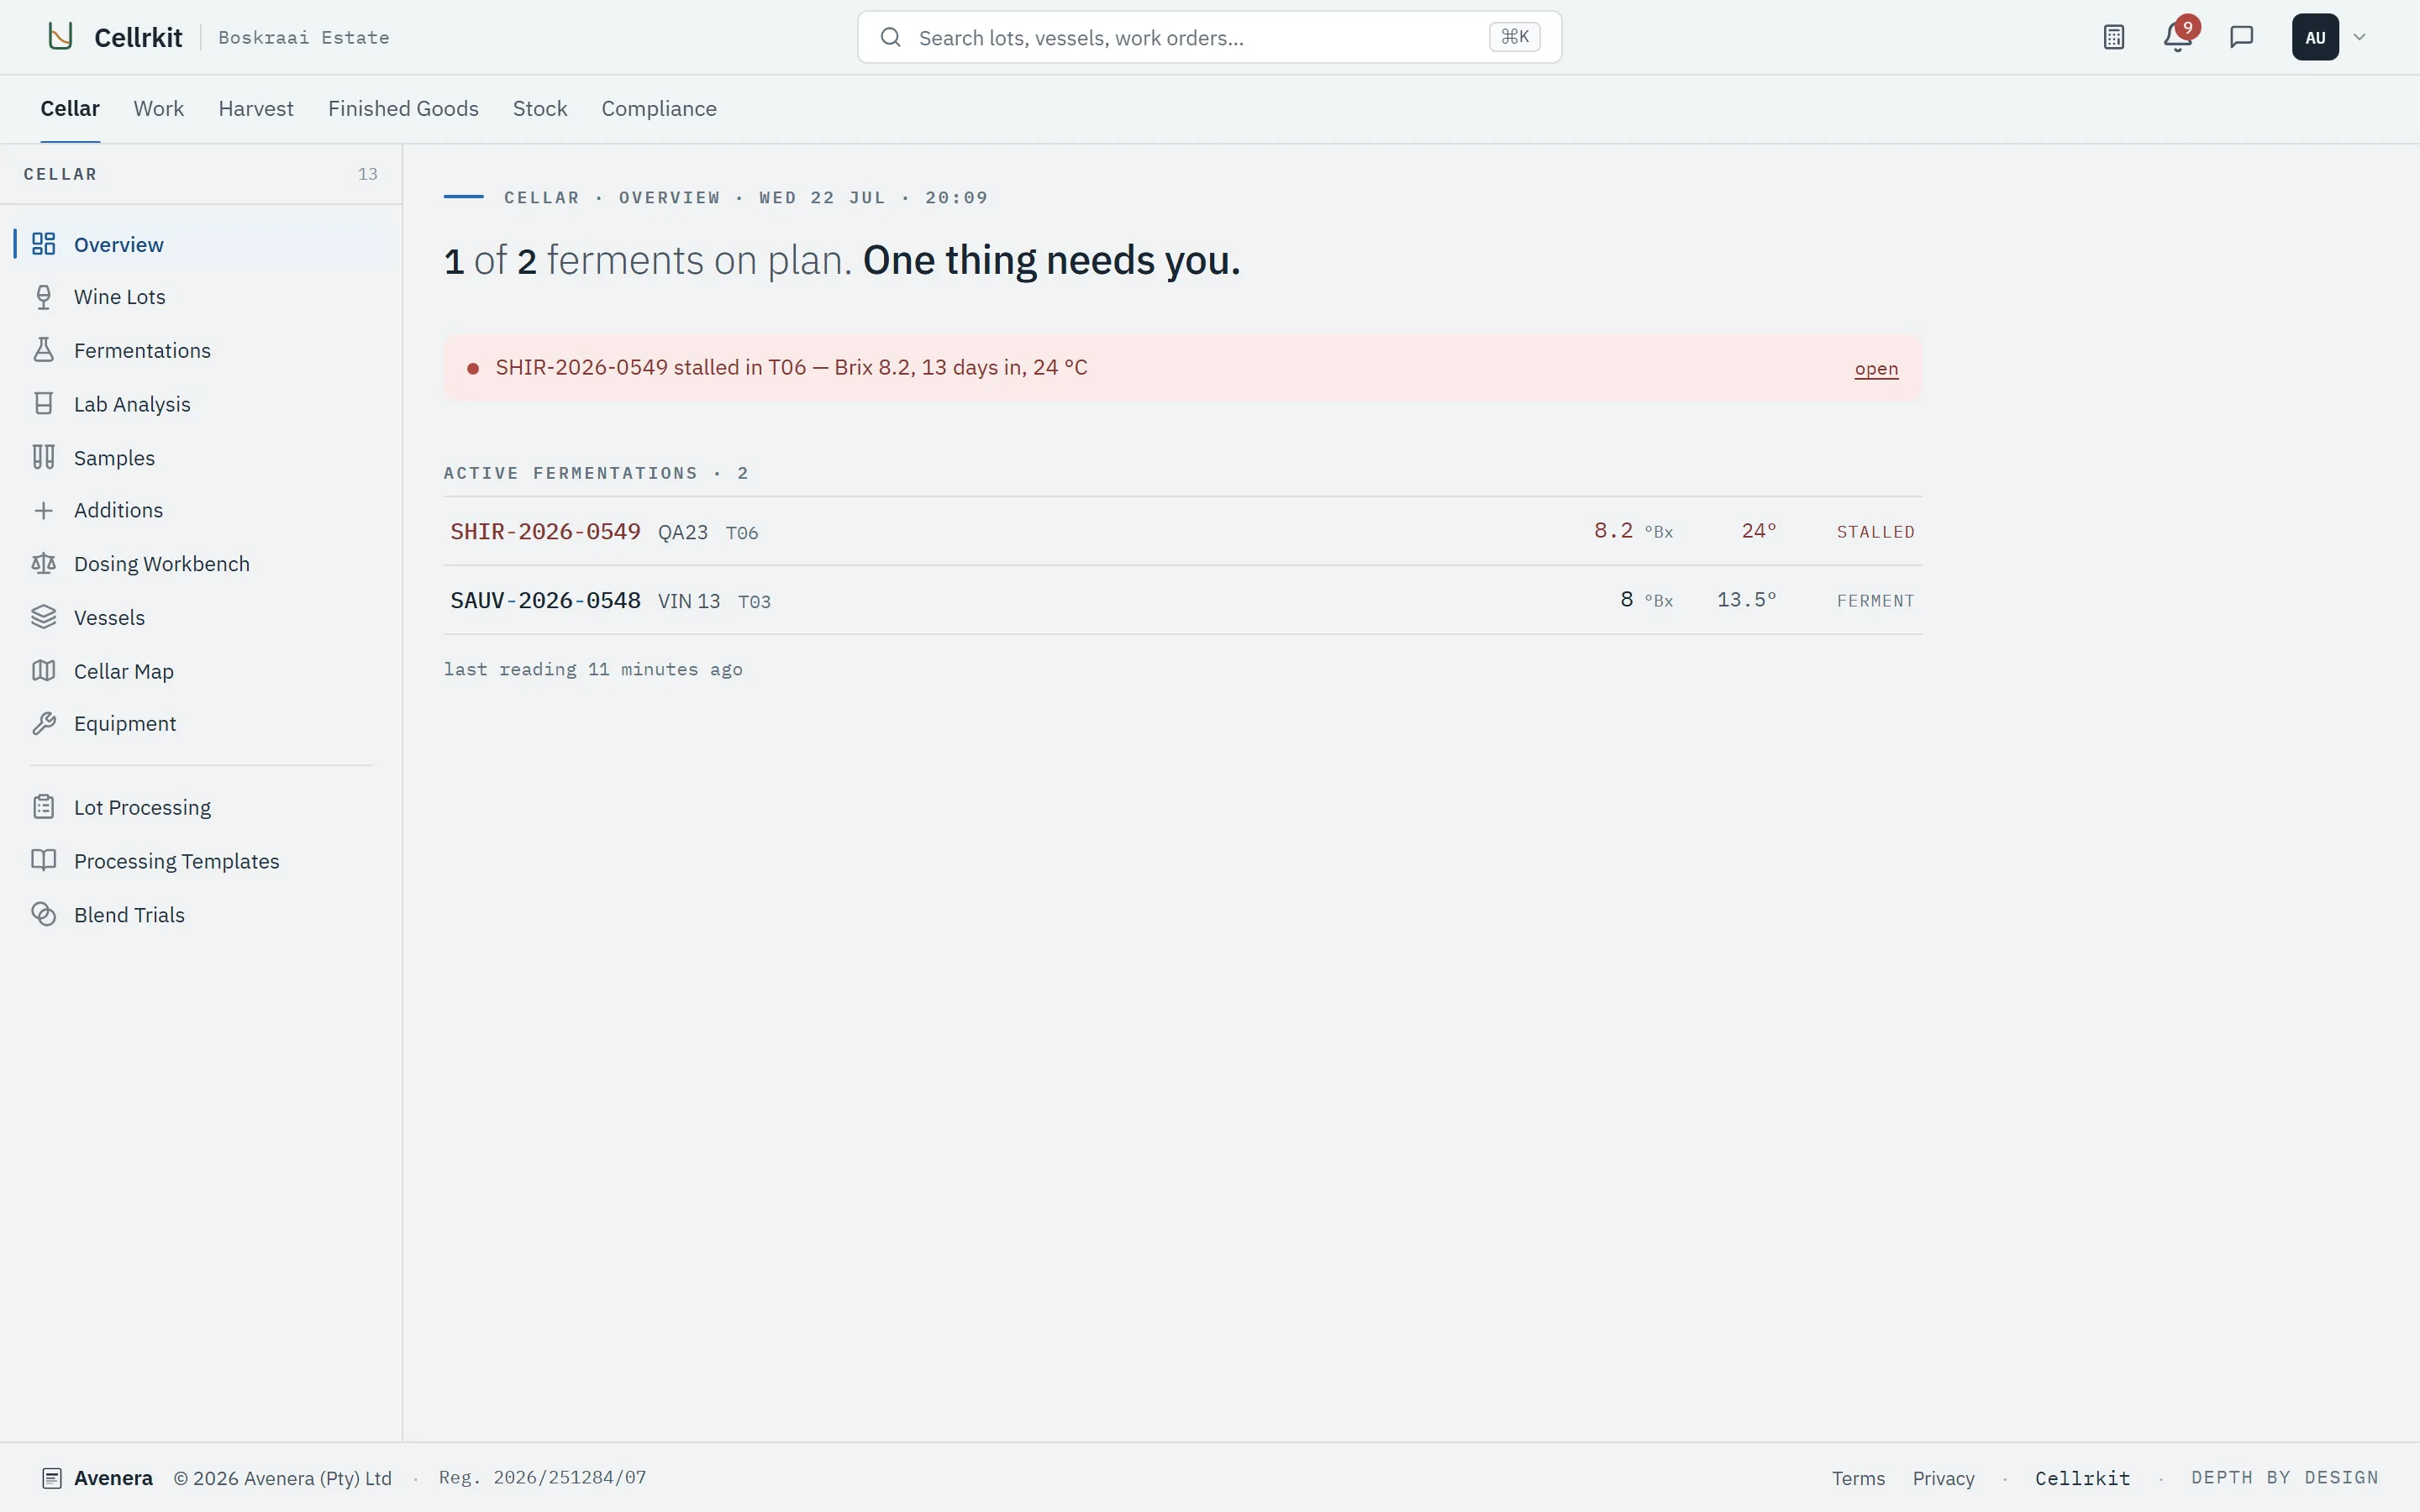Go to Vessels
Image resolution: width=2420 pixels, height=1512 pixels.
tap(201, 617)
